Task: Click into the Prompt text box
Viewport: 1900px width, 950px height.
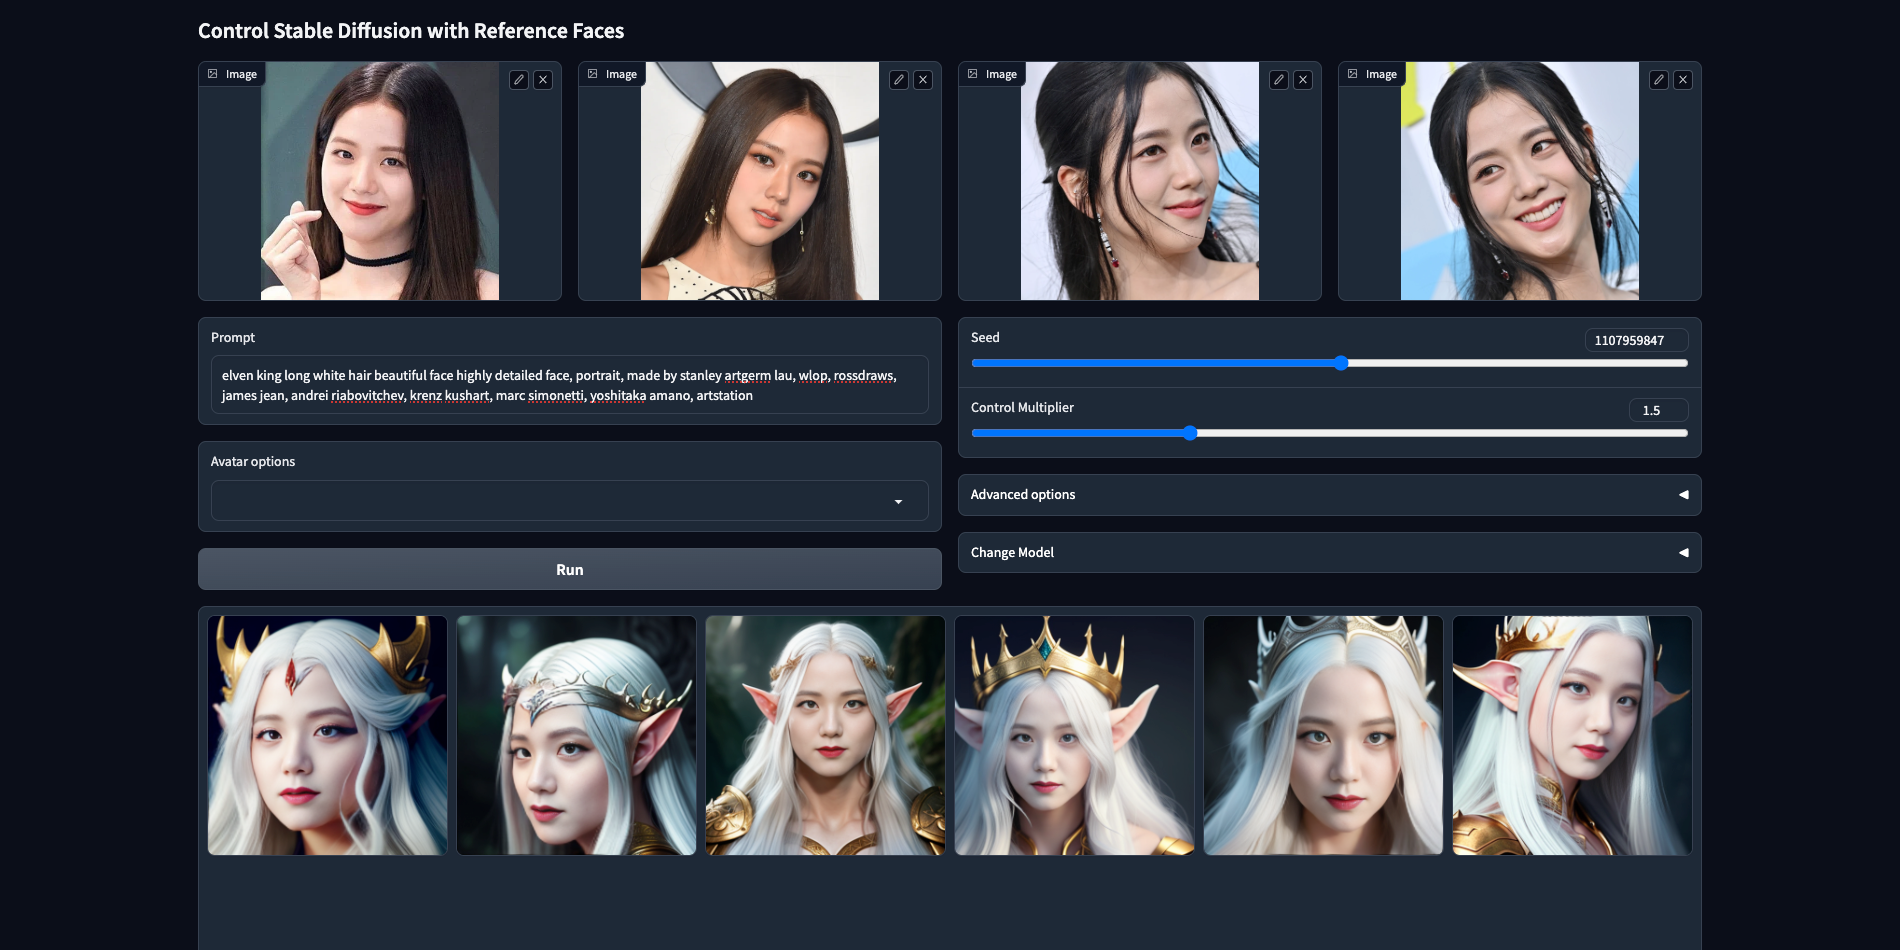Action: [x=570, y=385]
